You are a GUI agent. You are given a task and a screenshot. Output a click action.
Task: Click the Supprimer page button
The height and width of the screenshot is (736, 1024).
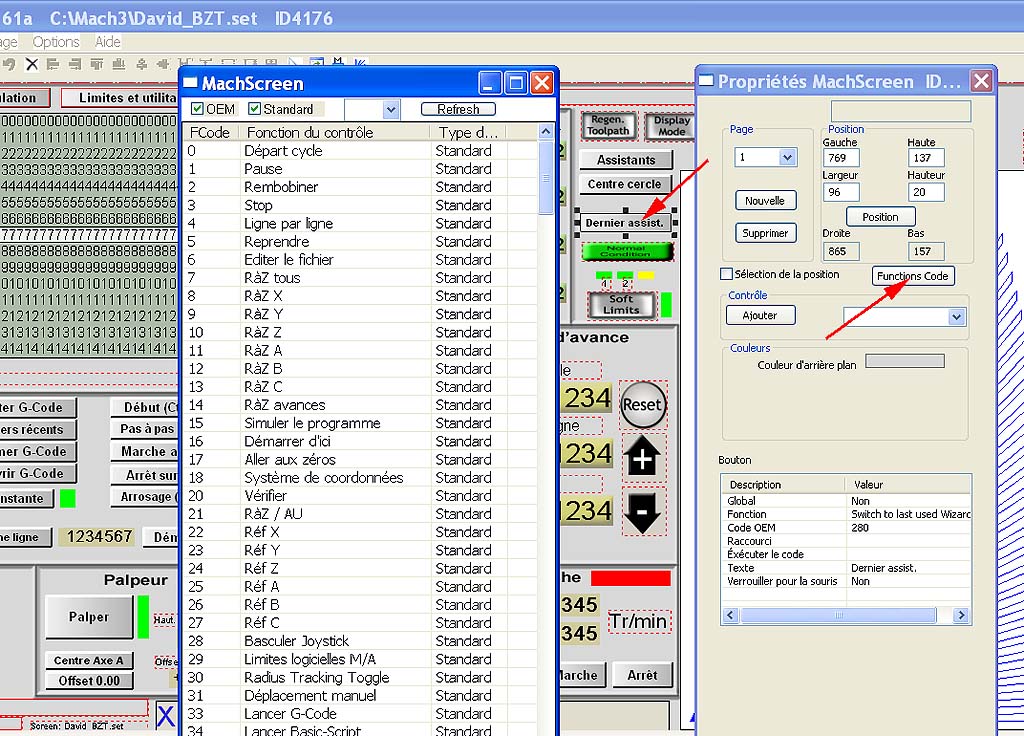click(x=765, y=233)
